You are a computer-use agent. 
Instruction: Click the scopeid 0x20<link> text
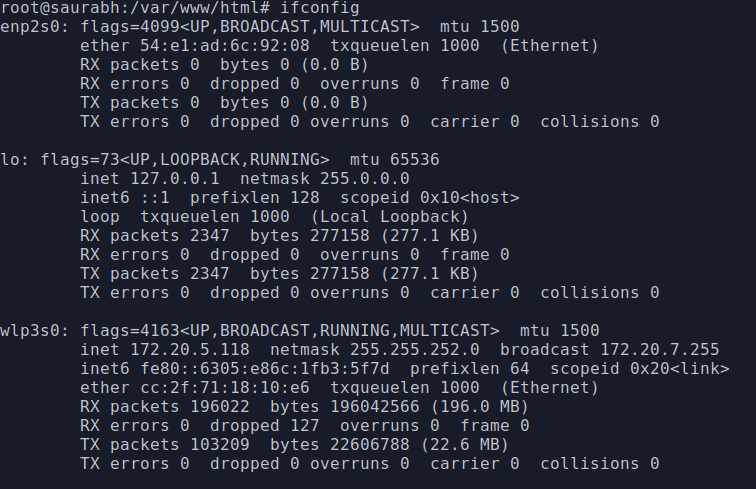[x=640, y=369]
